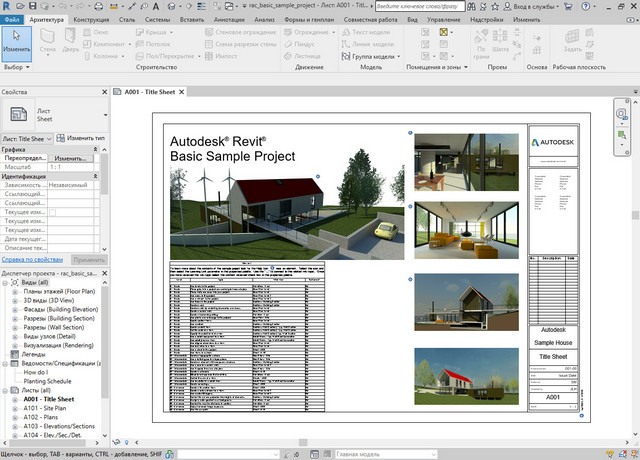Switch to the Вид ribbon tab
This screenshot has width=640, height=460.
412,19
